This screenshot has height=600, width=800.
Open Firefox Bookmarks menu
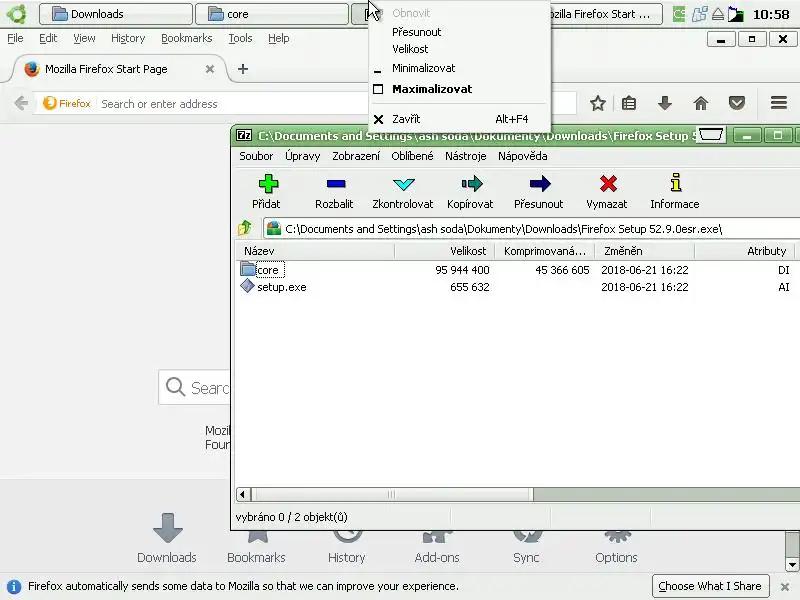tap(186, 38)
